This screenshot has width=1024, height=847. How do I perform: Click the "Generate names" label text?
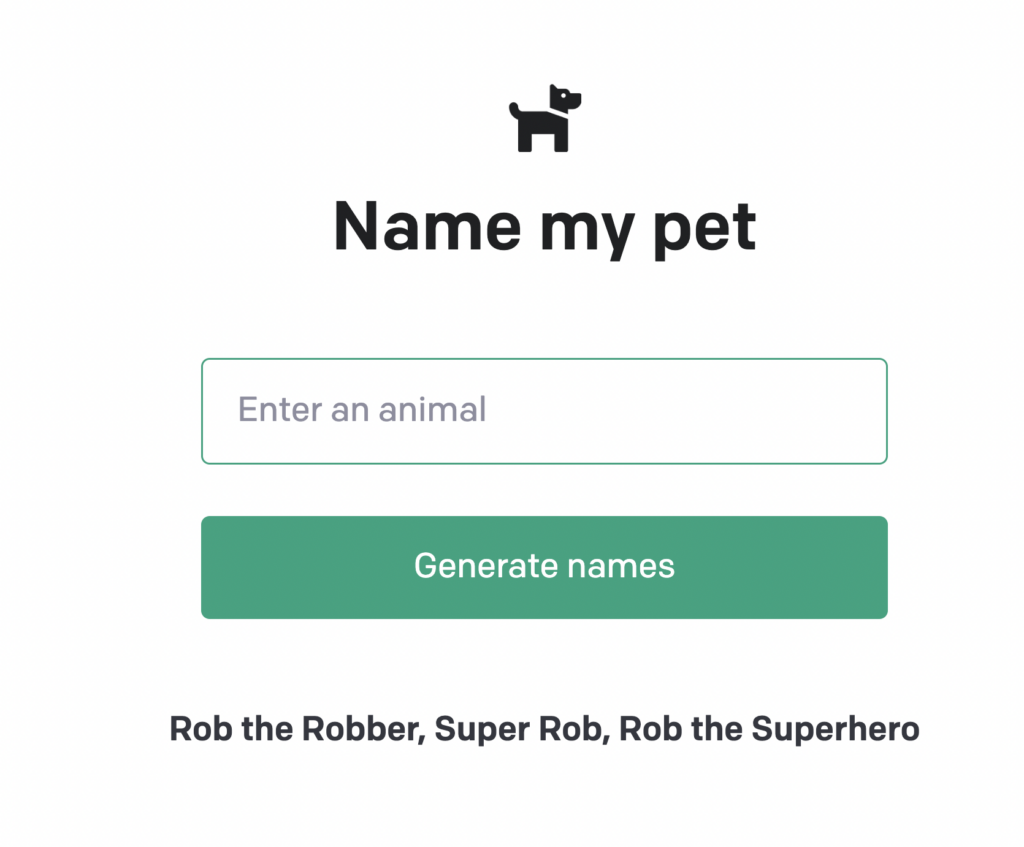point(544,566)
